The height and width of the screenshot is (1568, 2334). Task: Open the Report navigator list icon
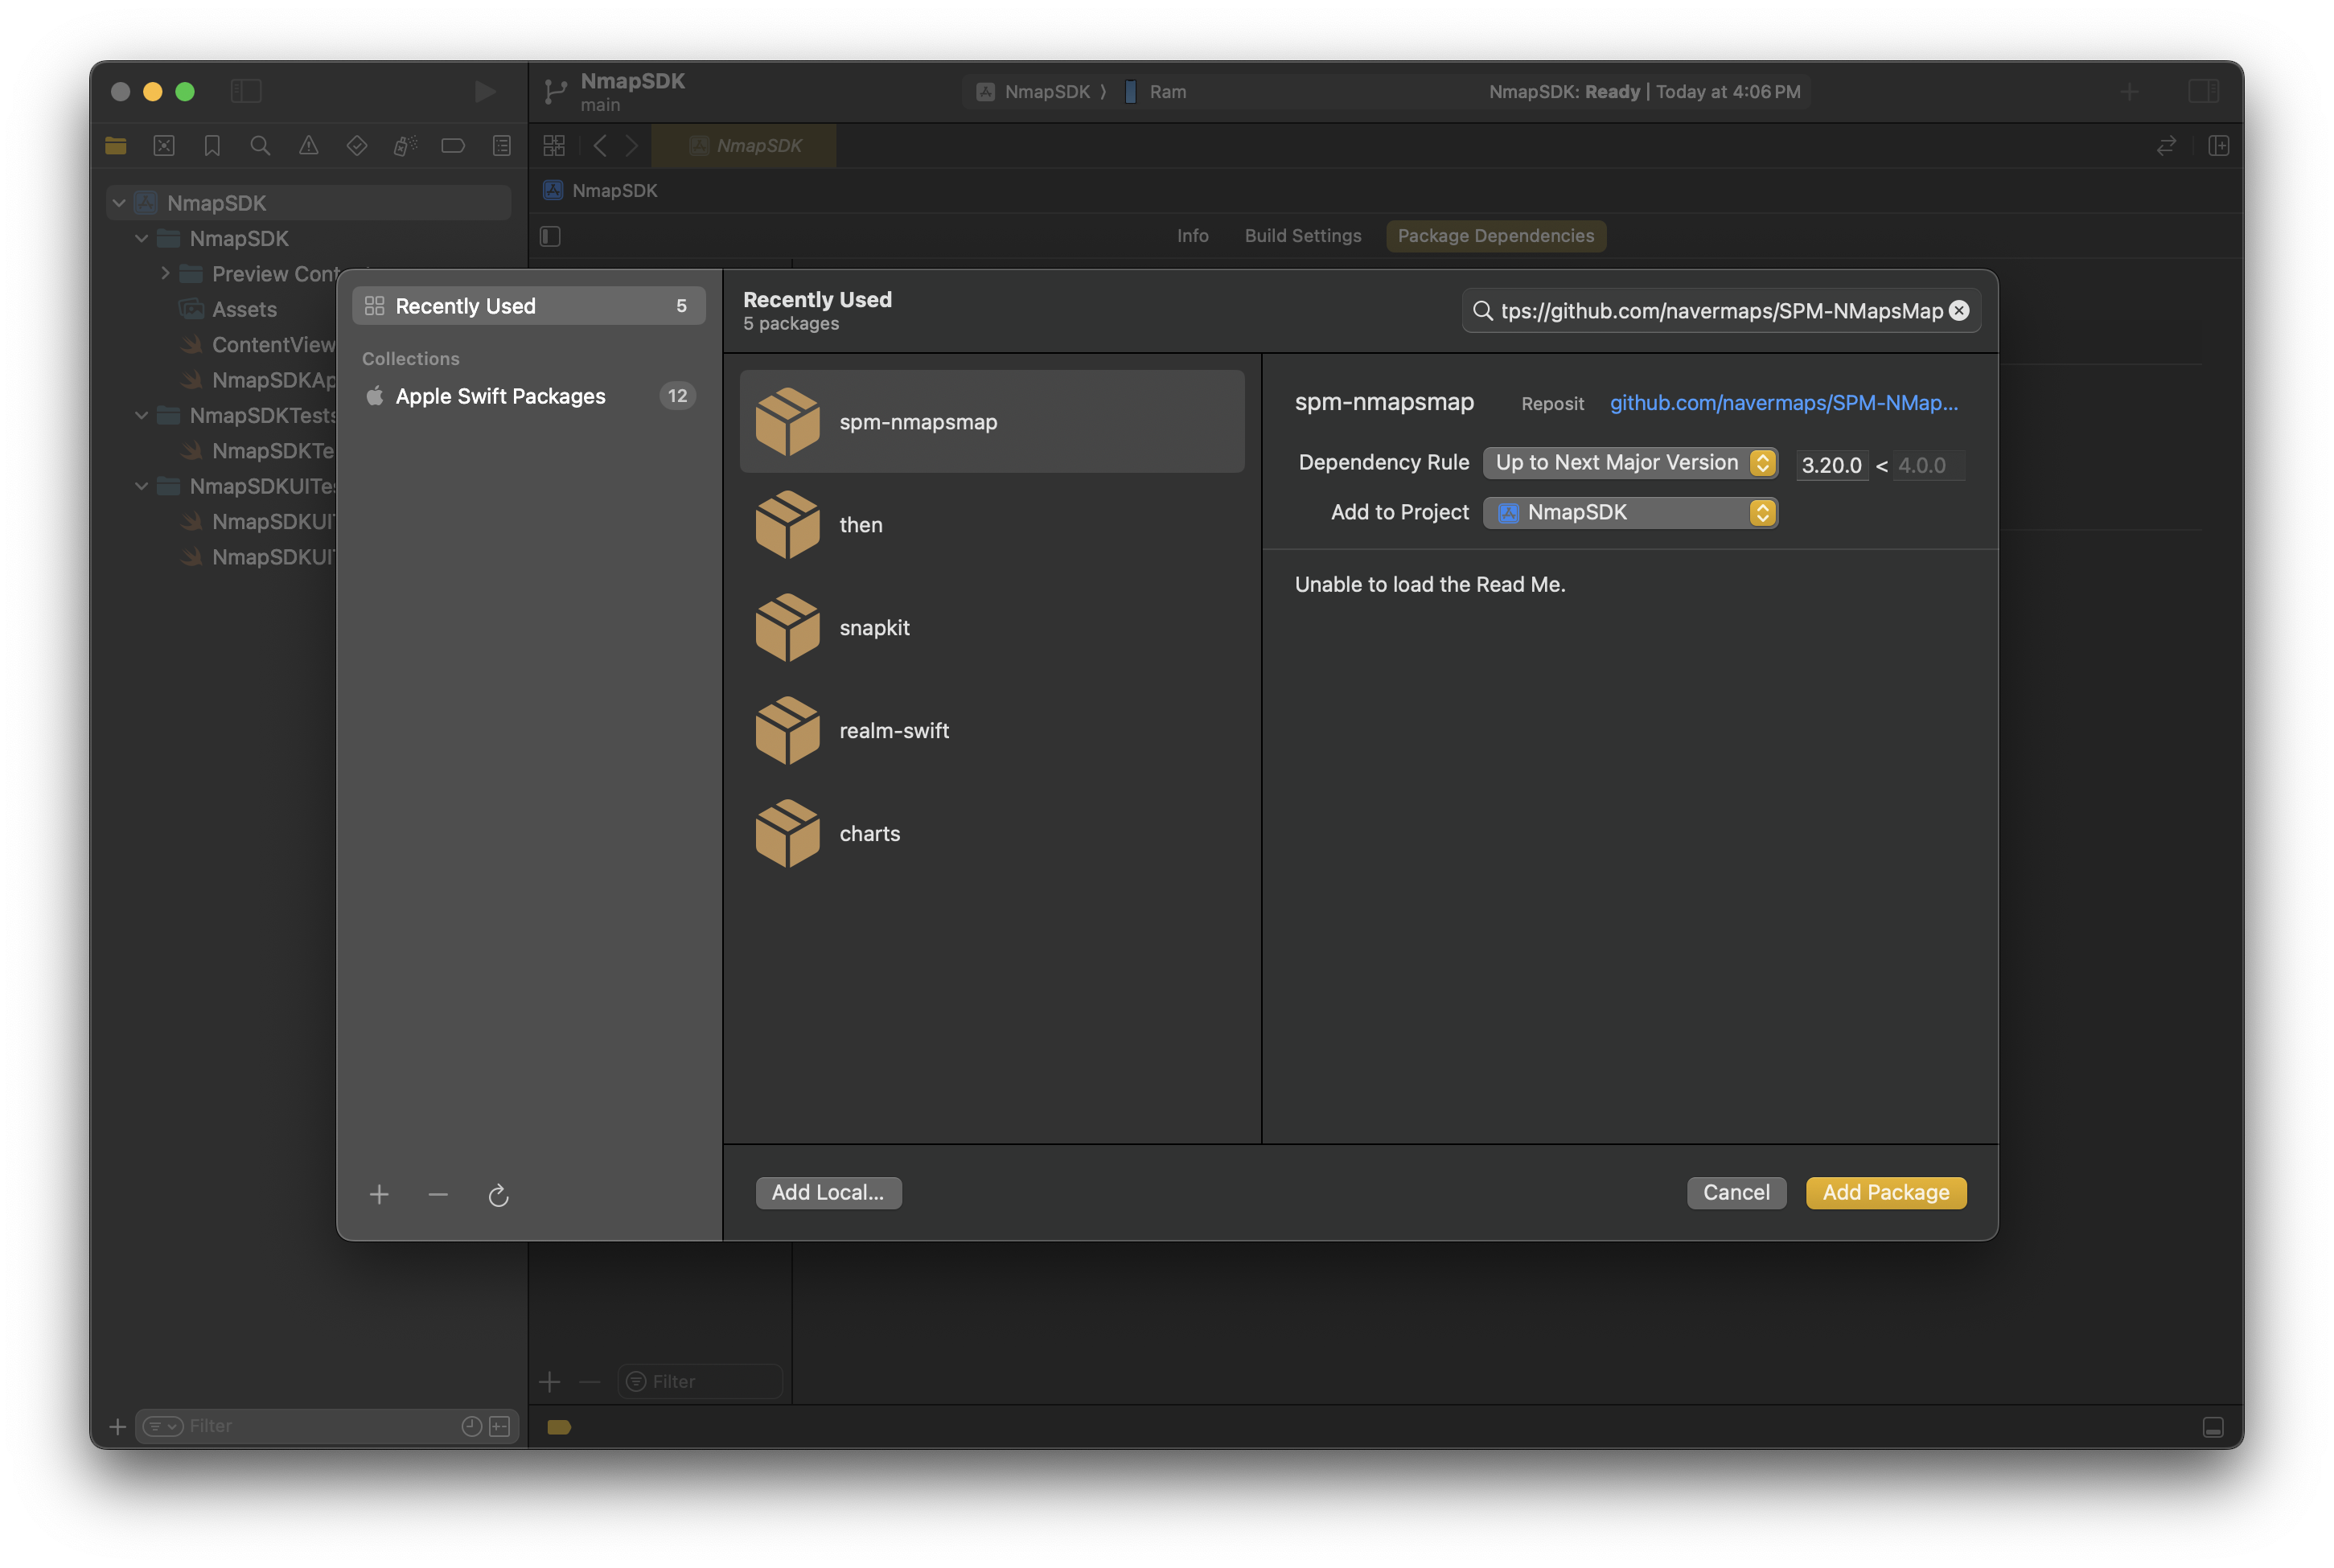pyautogui.click(x=502, y=146)
